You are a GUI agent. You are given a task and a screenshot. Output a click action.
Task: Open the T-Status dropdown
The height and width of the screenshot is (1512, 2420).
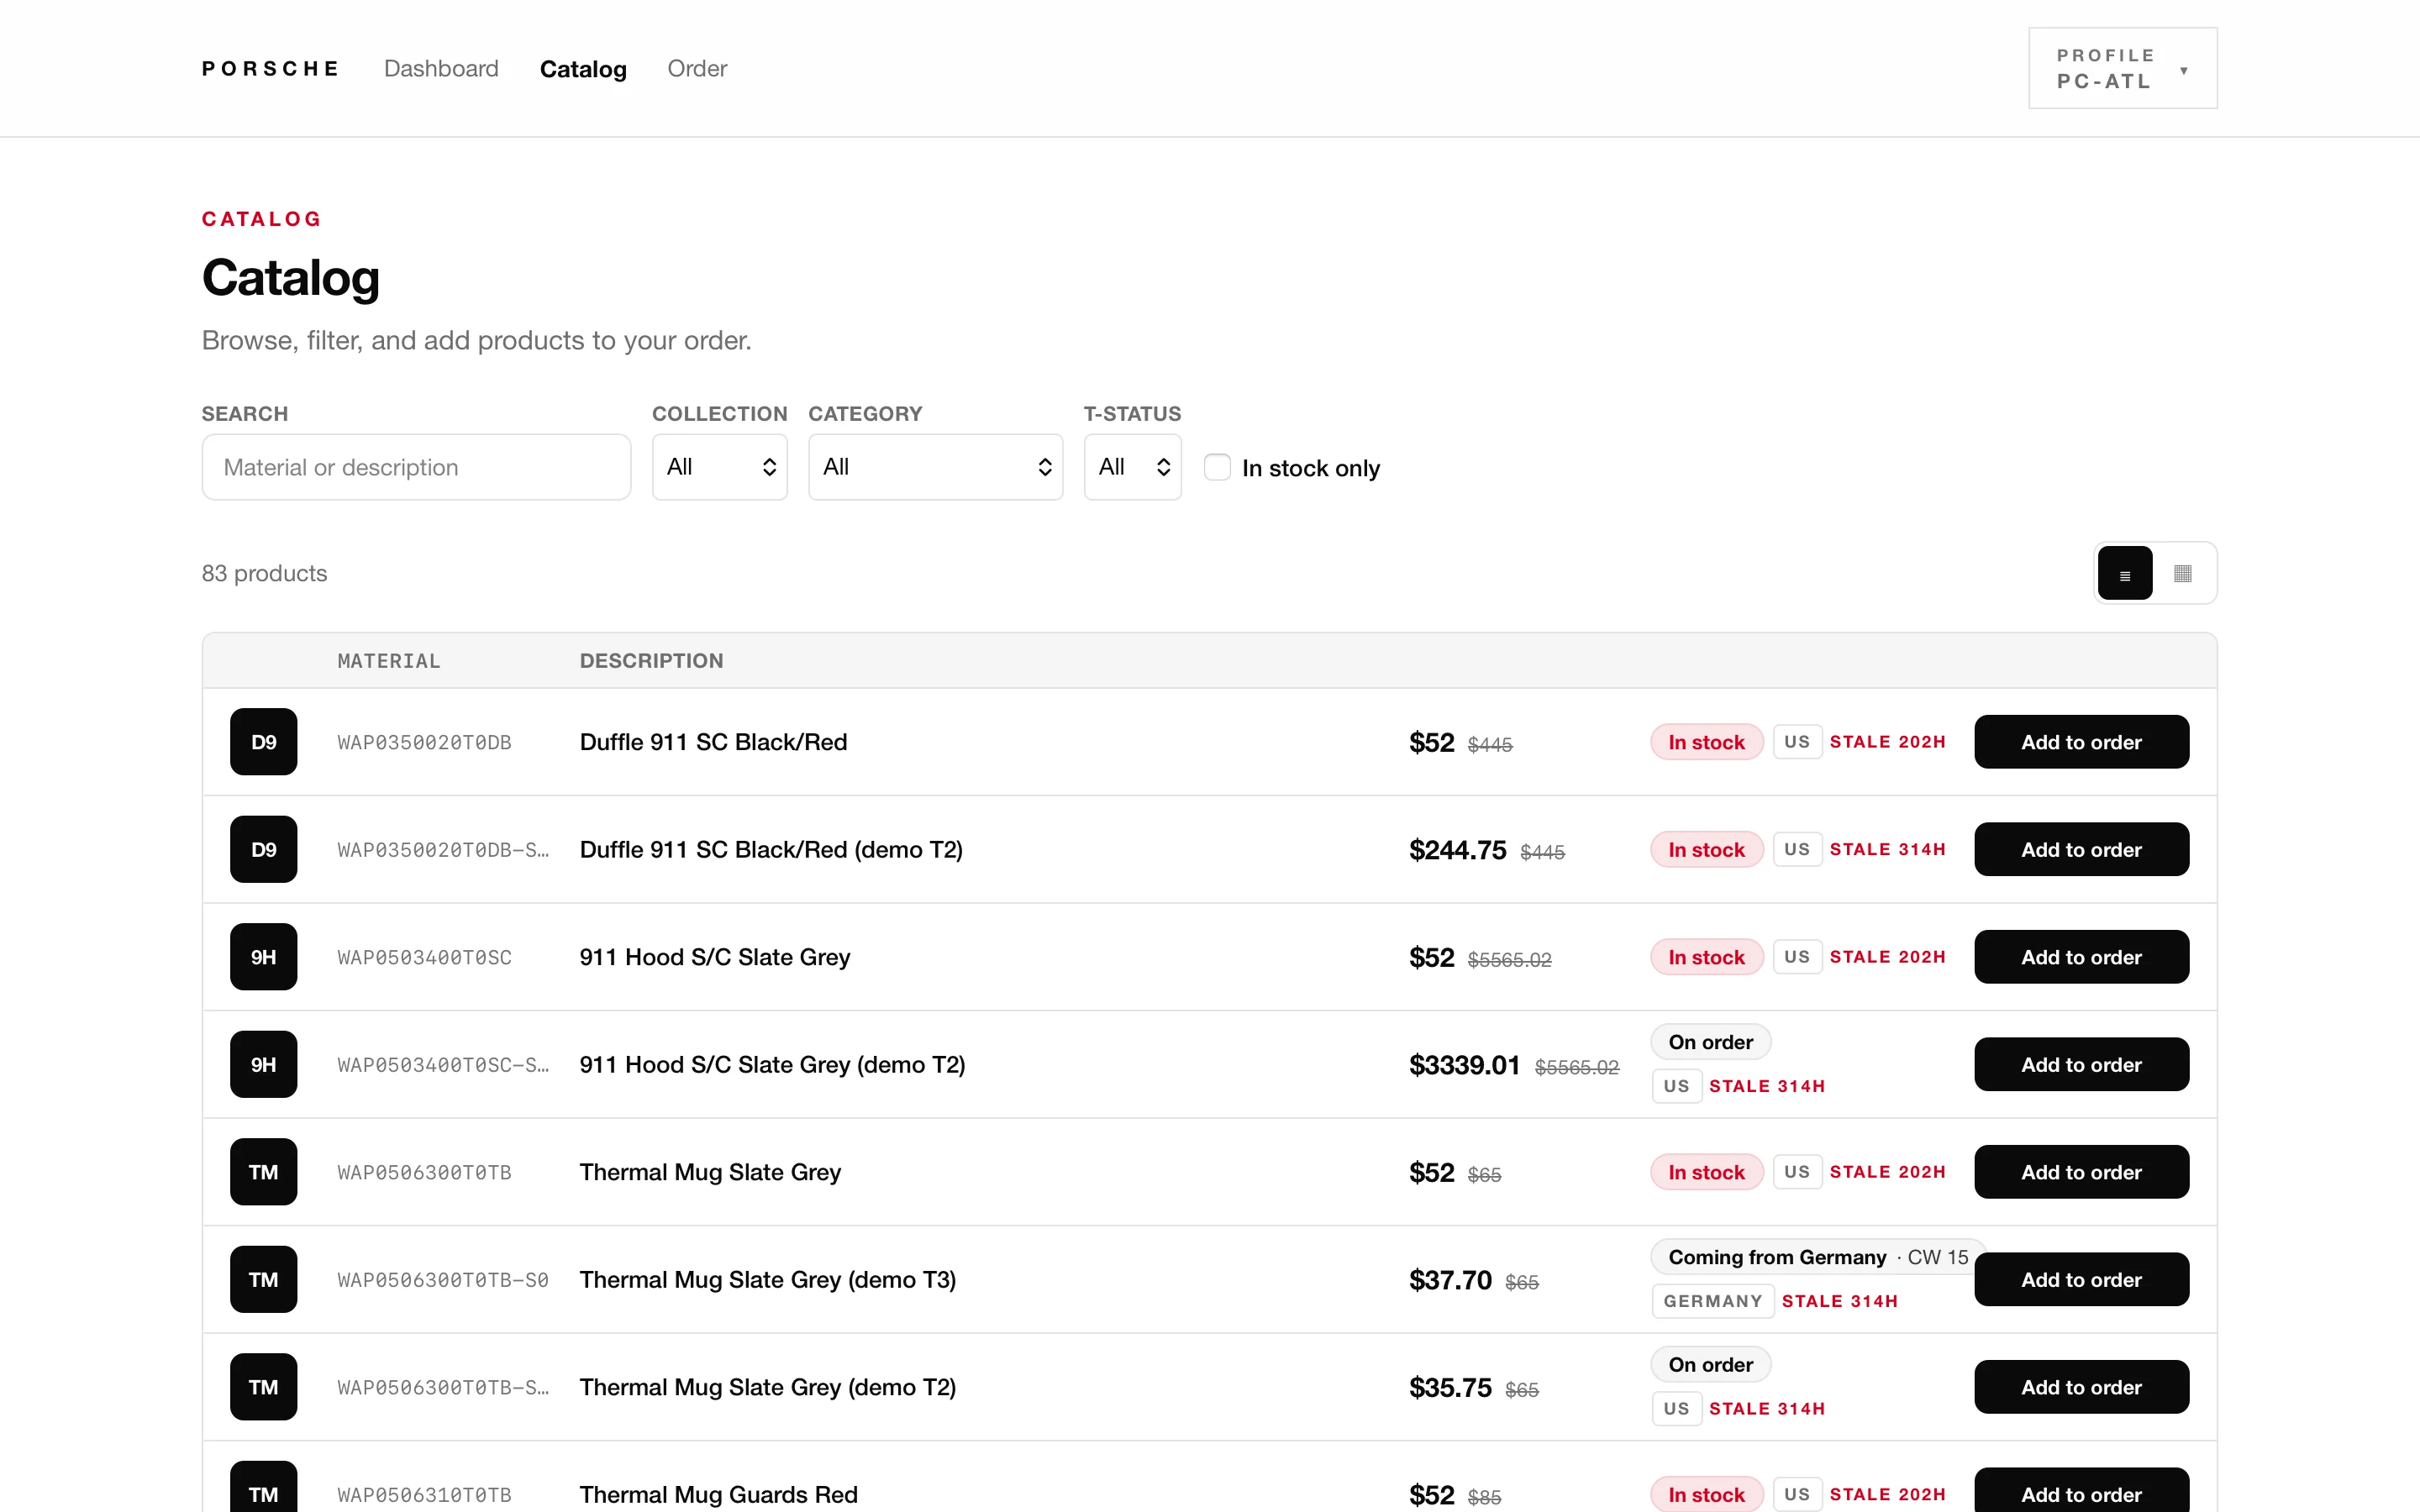point(1132,467)
